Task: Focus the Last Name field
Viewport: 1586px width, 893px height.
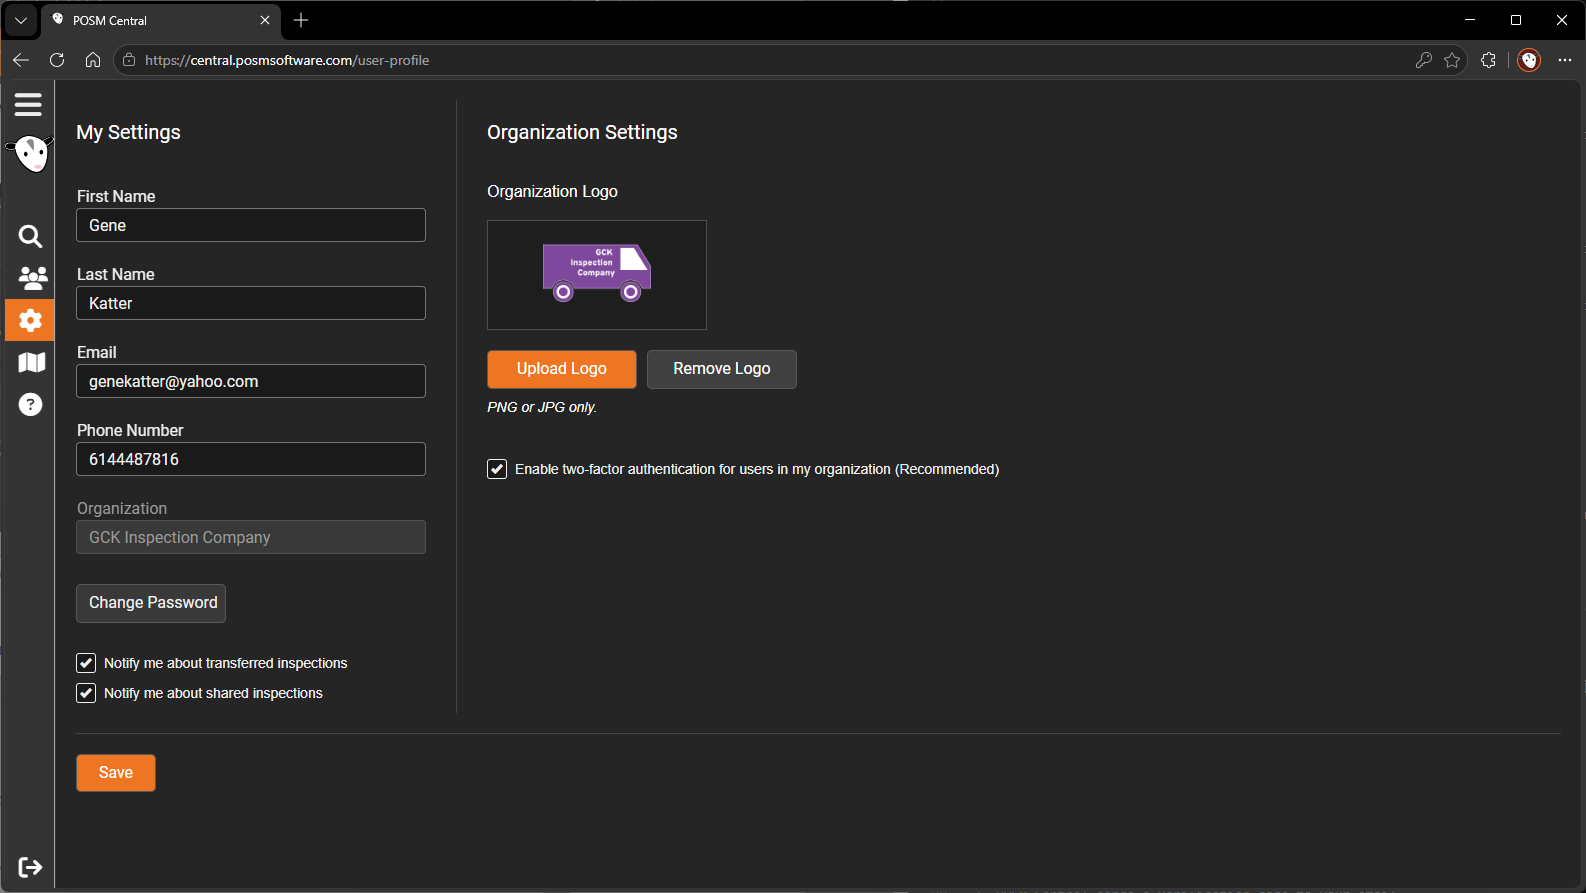Action: [x=251, y=303]
